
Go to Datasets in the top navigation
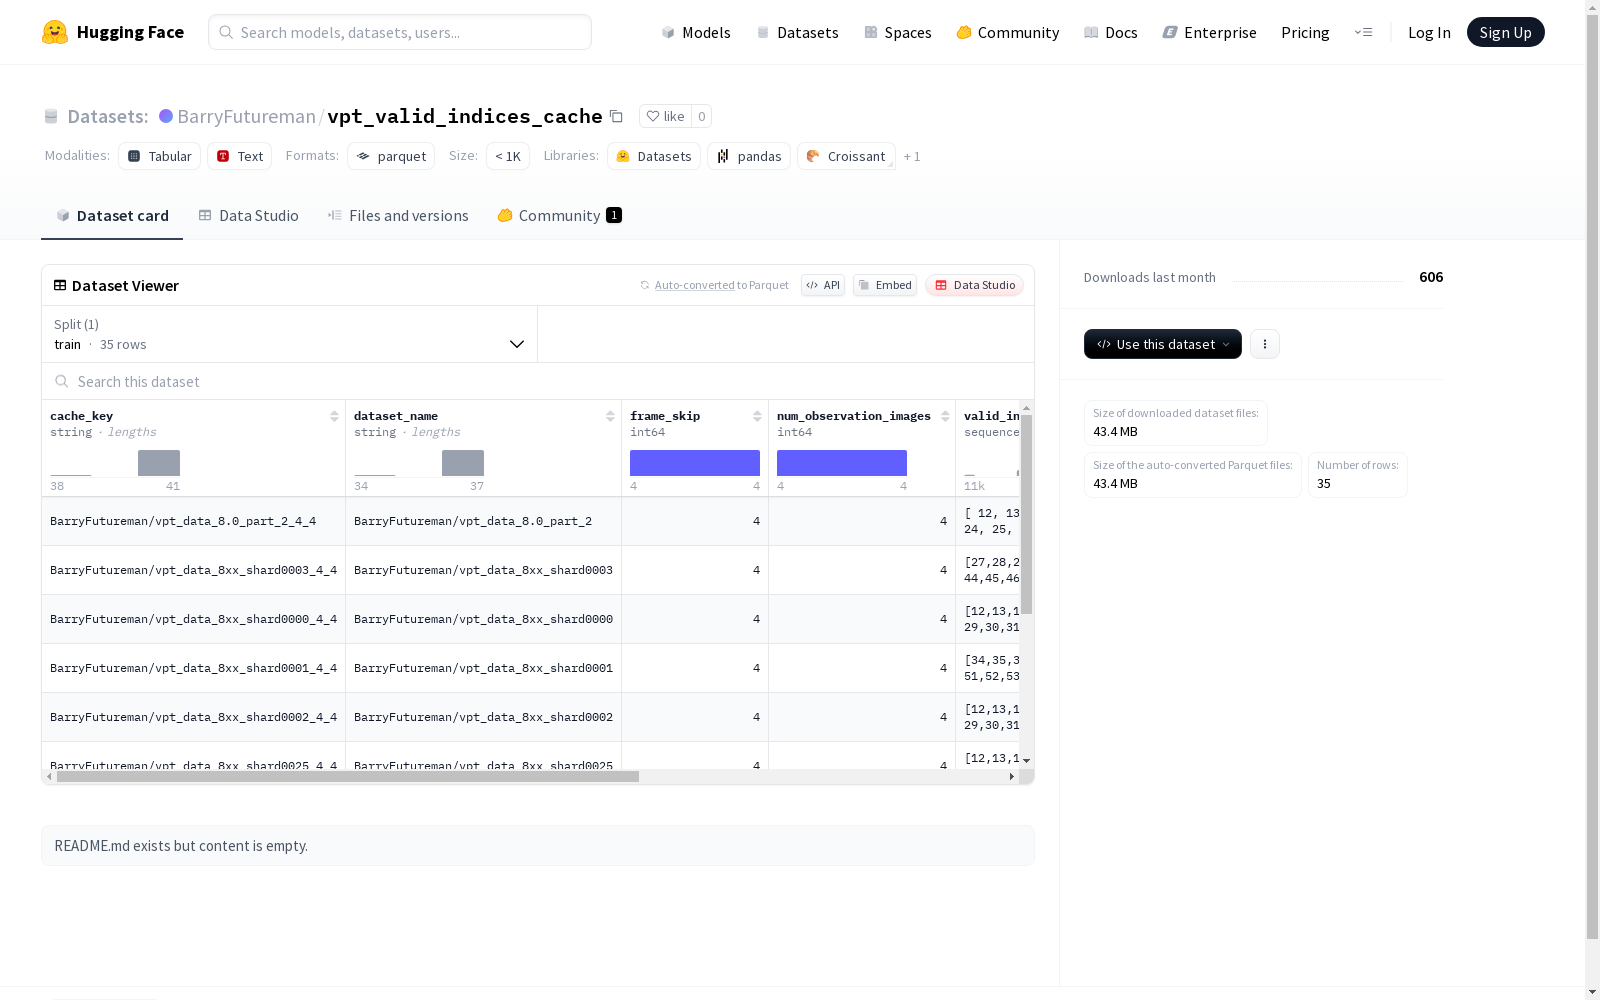(x=797, y=32)
